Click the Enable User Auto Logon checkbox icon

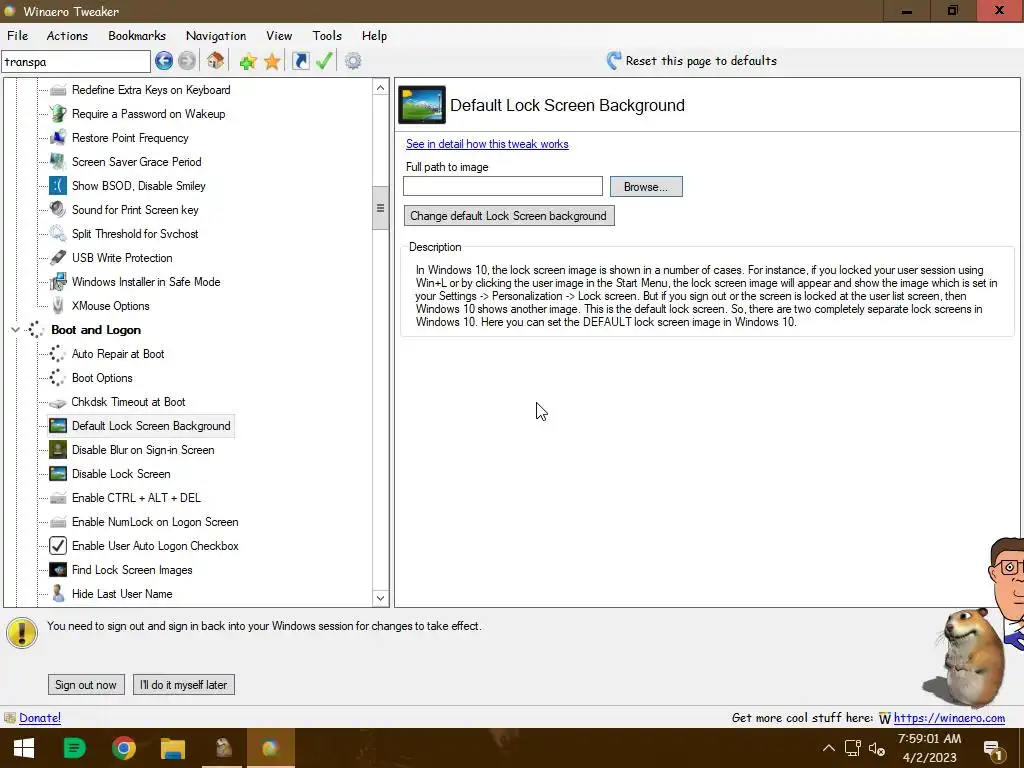(58, 546)
